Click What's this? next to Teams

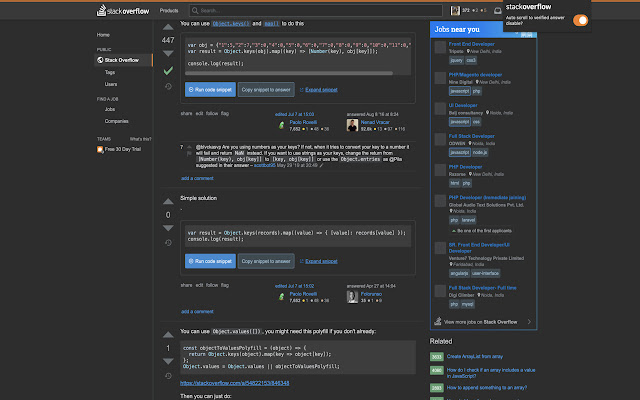point(140,139)
